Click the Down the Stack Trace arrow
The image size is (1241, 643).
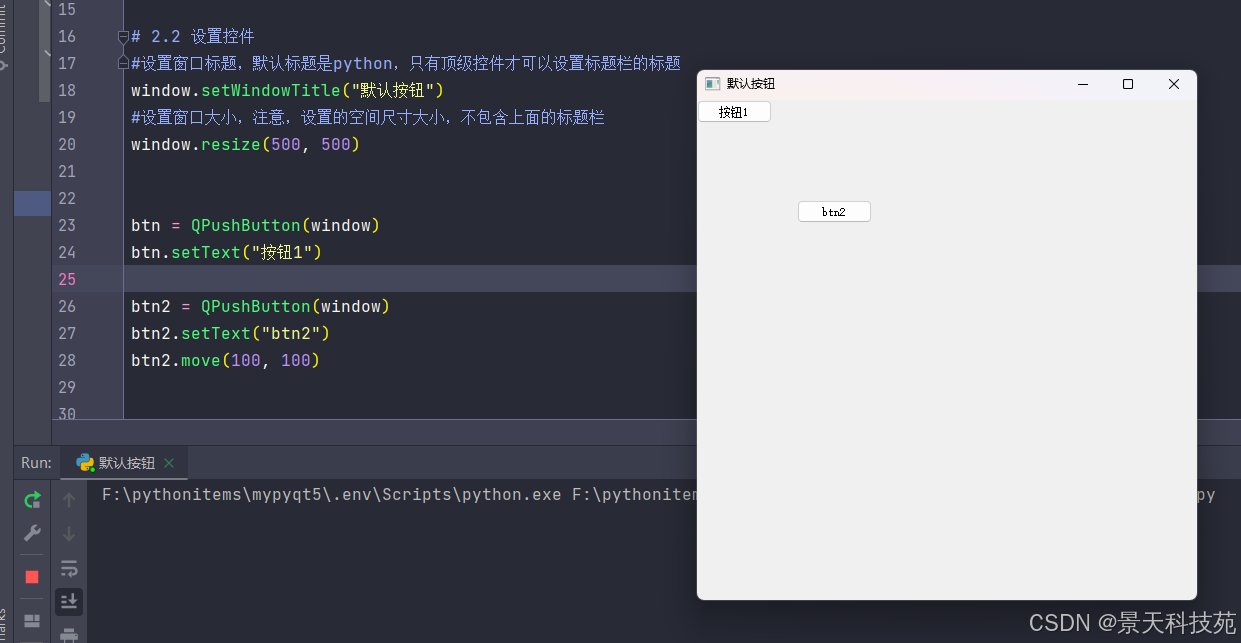point(69,534)
